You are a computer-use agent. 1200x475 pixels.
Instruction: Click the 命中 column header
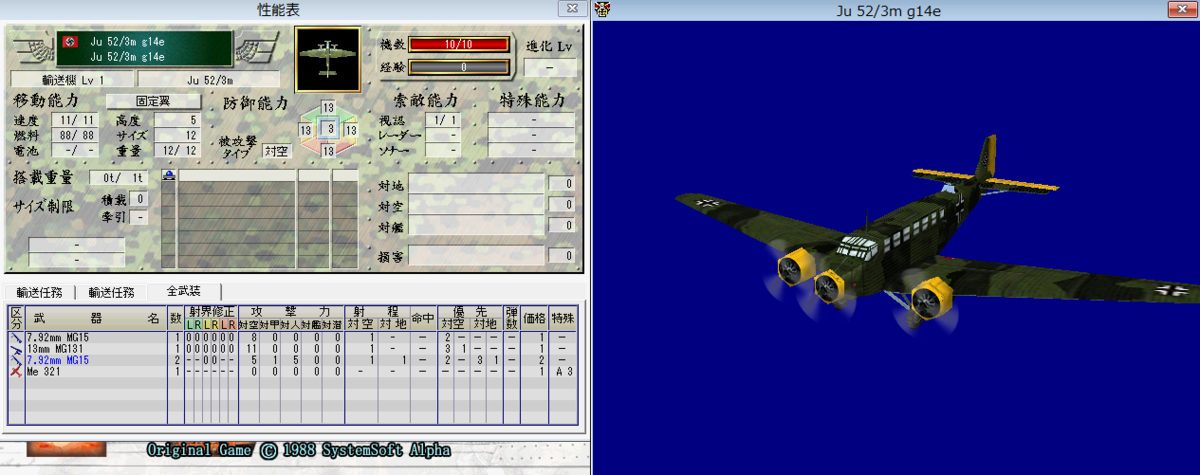tap(423, 318)
